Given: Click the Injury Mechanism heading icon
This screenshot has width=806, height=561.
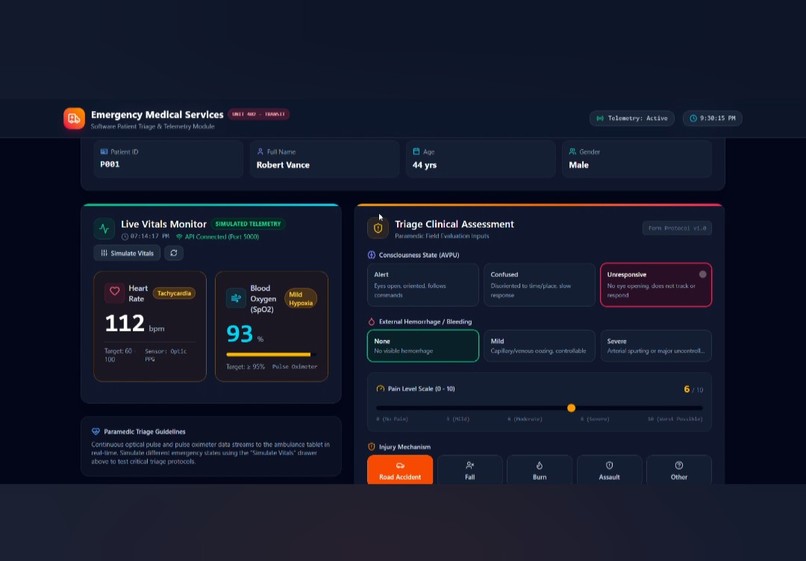Looking at the screenshot, I should [372, 447].
